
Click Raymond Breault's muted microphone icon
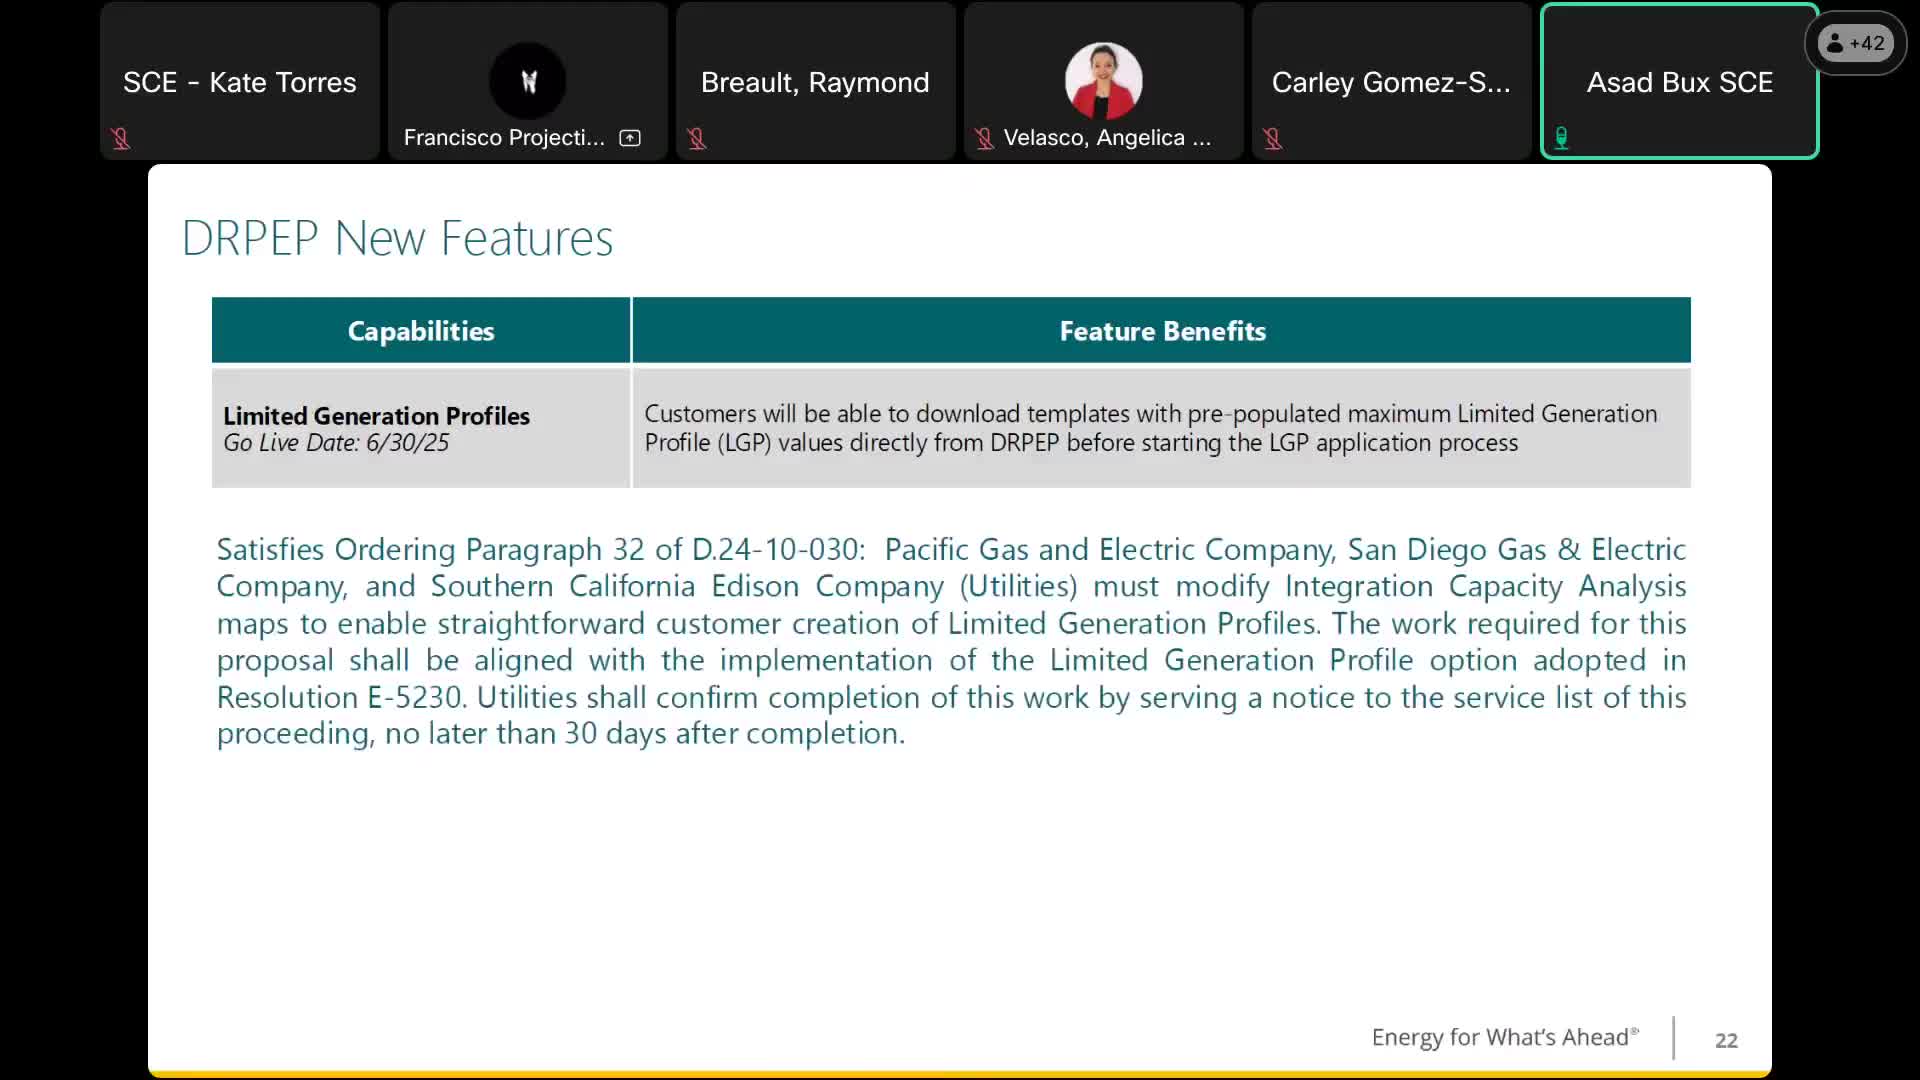[x=697, y=139]
